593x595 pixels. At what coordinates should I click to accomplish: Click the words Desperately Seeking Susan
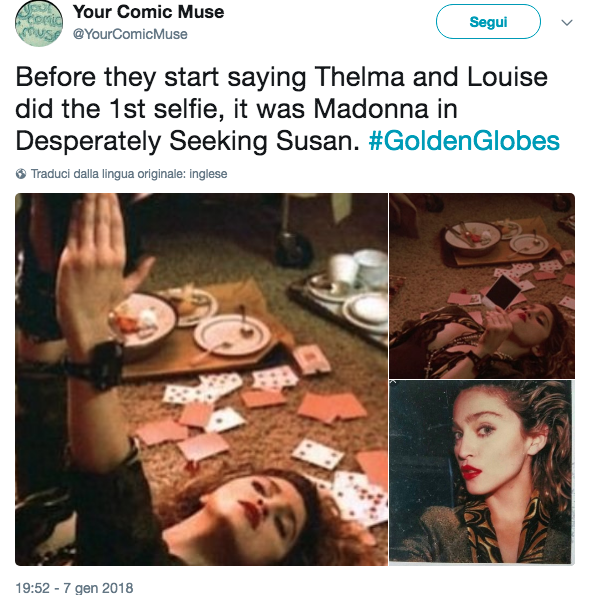(187, 141)
